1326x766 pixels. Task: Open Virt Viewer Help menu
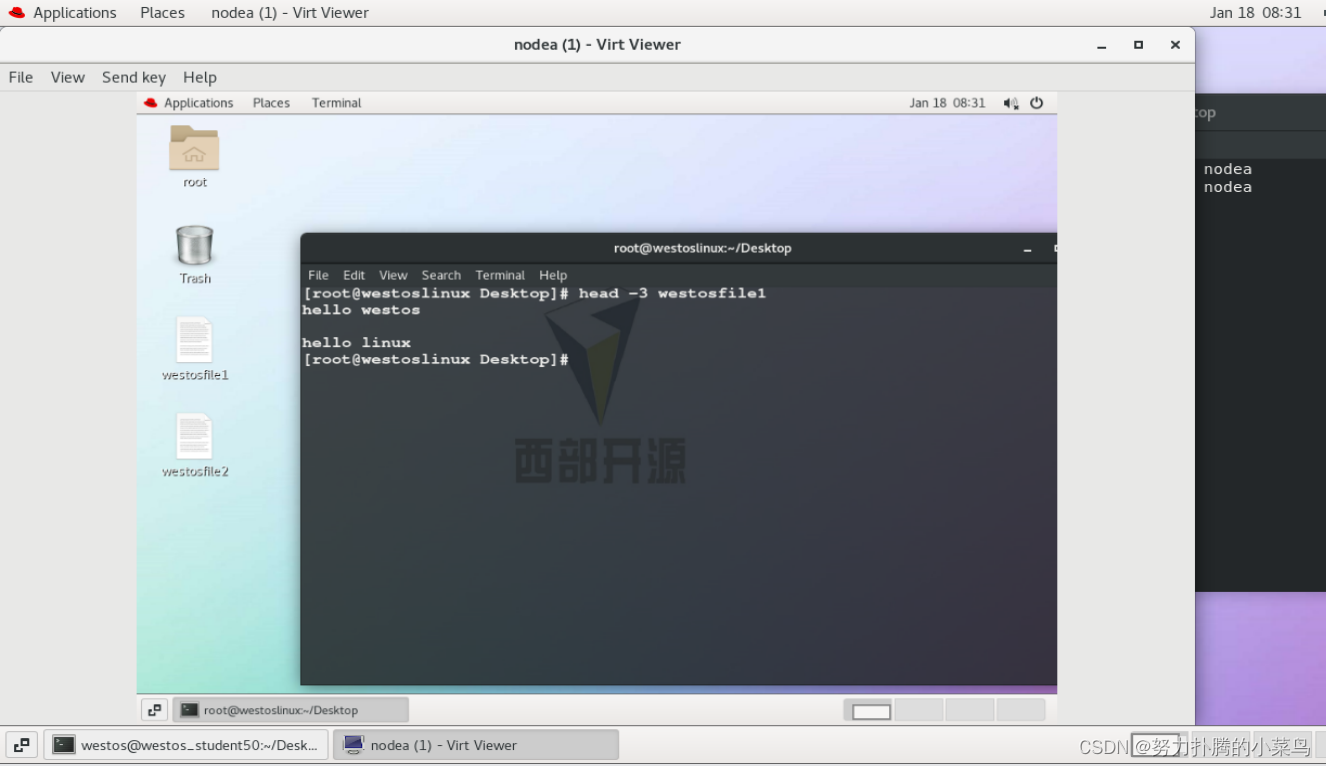[x=200, y=77]
